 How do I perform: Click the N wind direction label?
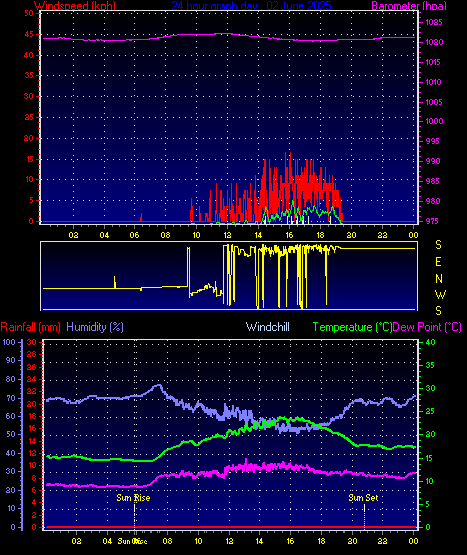(x=439, y=279)
